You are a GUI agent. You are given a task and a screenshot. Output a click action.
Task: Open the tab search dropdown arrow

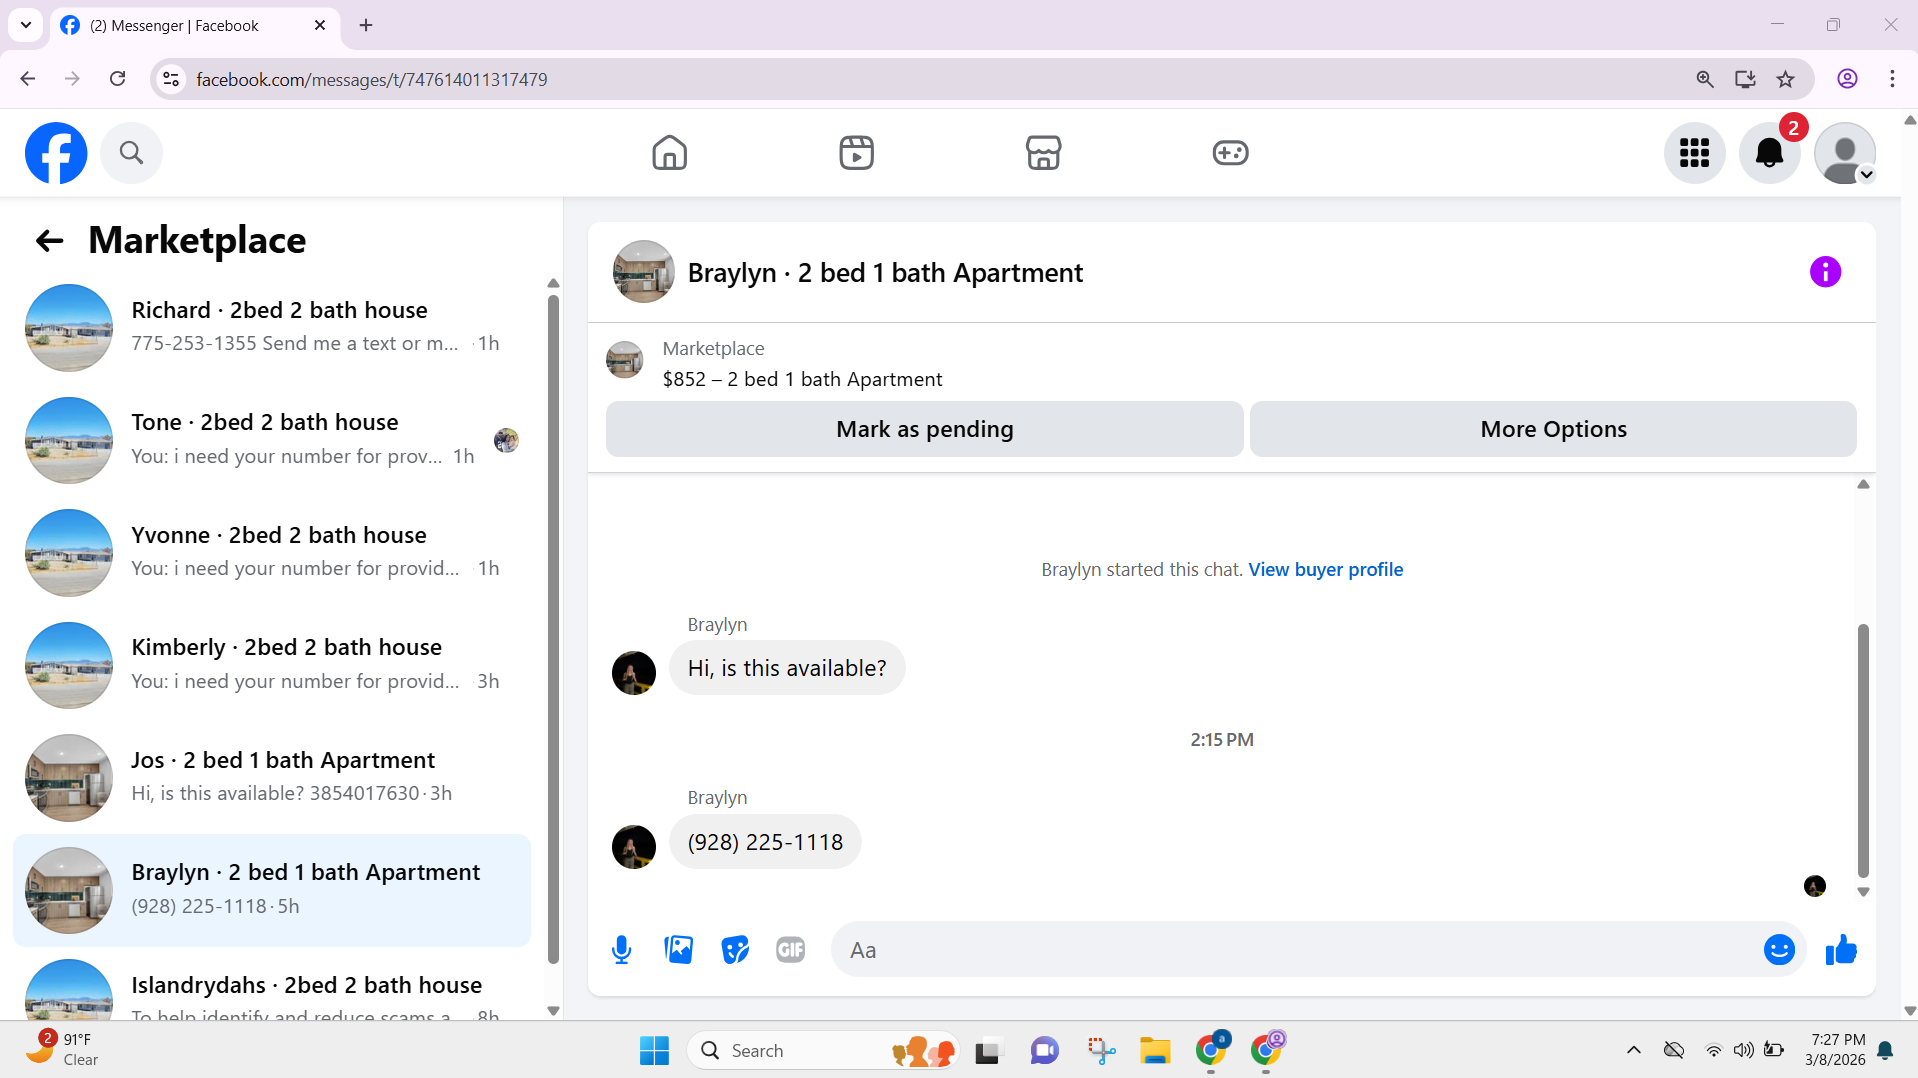tap(26, 25)
